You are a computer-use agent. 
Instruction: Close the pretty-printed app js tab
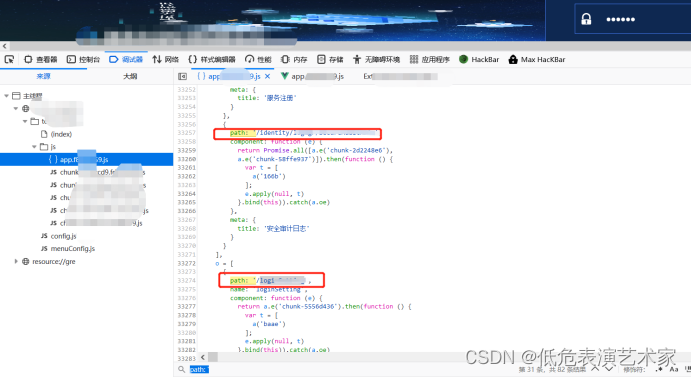[267, 76]
